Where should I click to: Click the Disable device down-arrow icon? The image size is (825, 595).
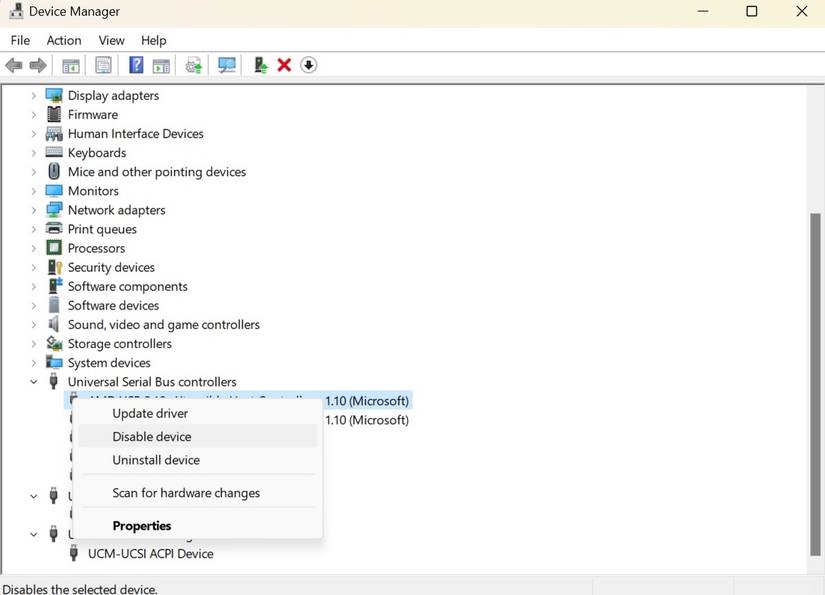[308, 65]
